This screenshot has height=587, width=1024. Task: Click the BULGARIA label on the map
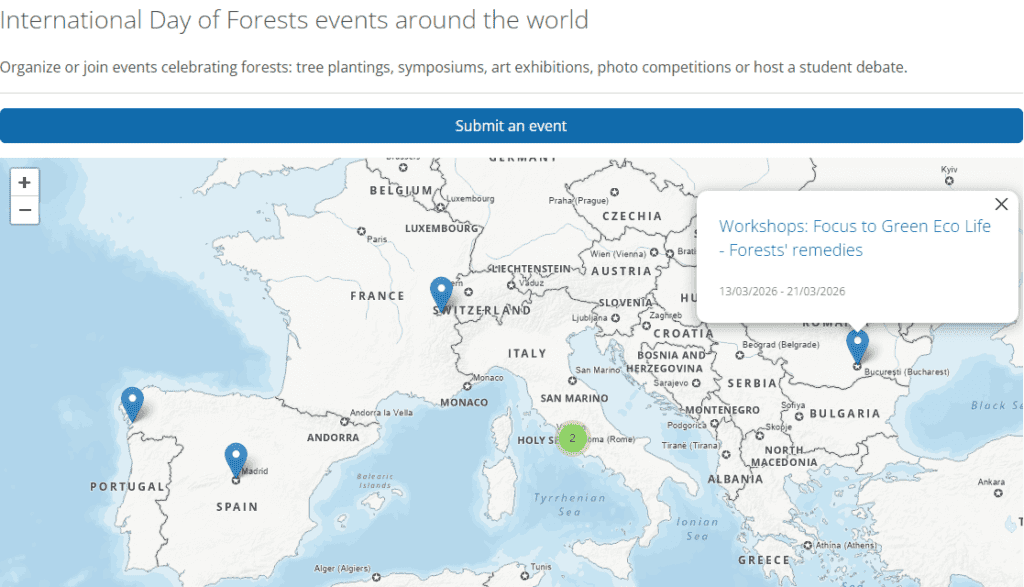tap(845, 413)
